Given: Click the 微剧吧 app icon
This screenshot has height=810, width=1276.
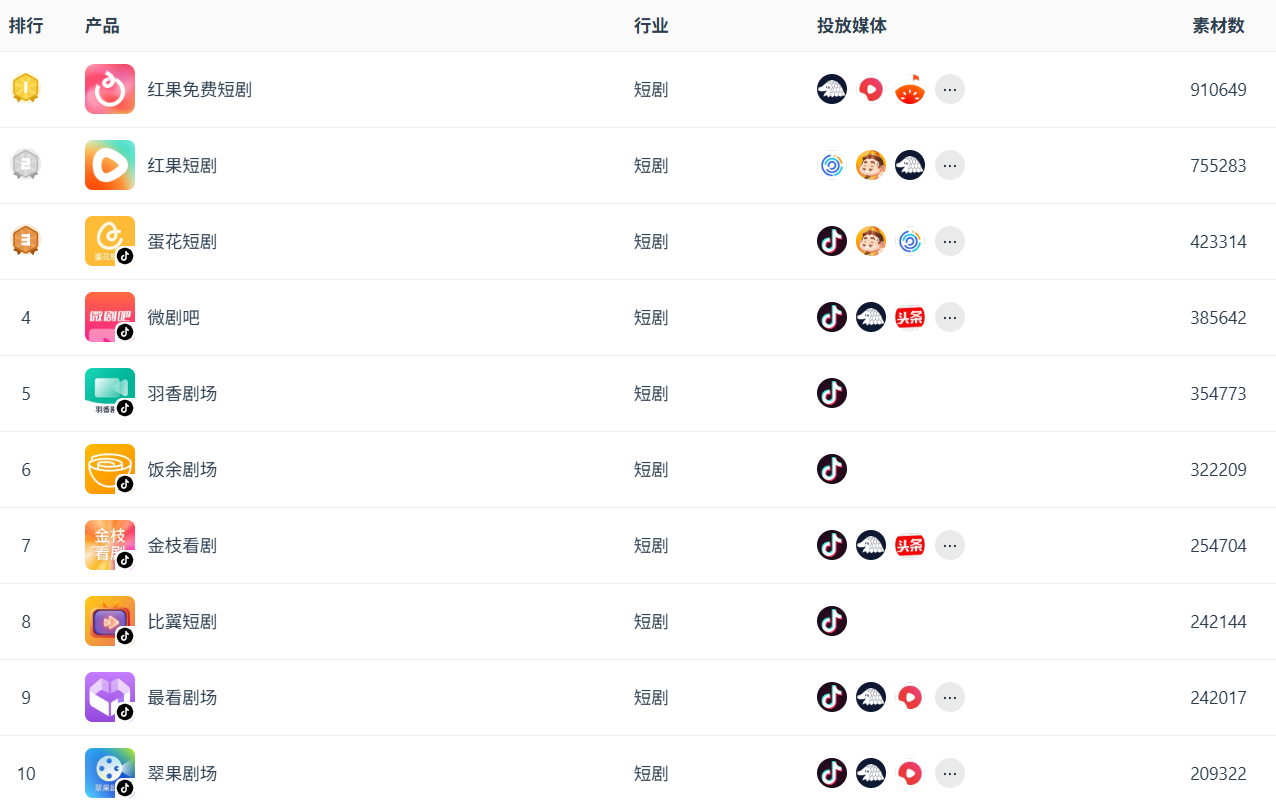Looking at the screenshot, I should coord(110,317).
